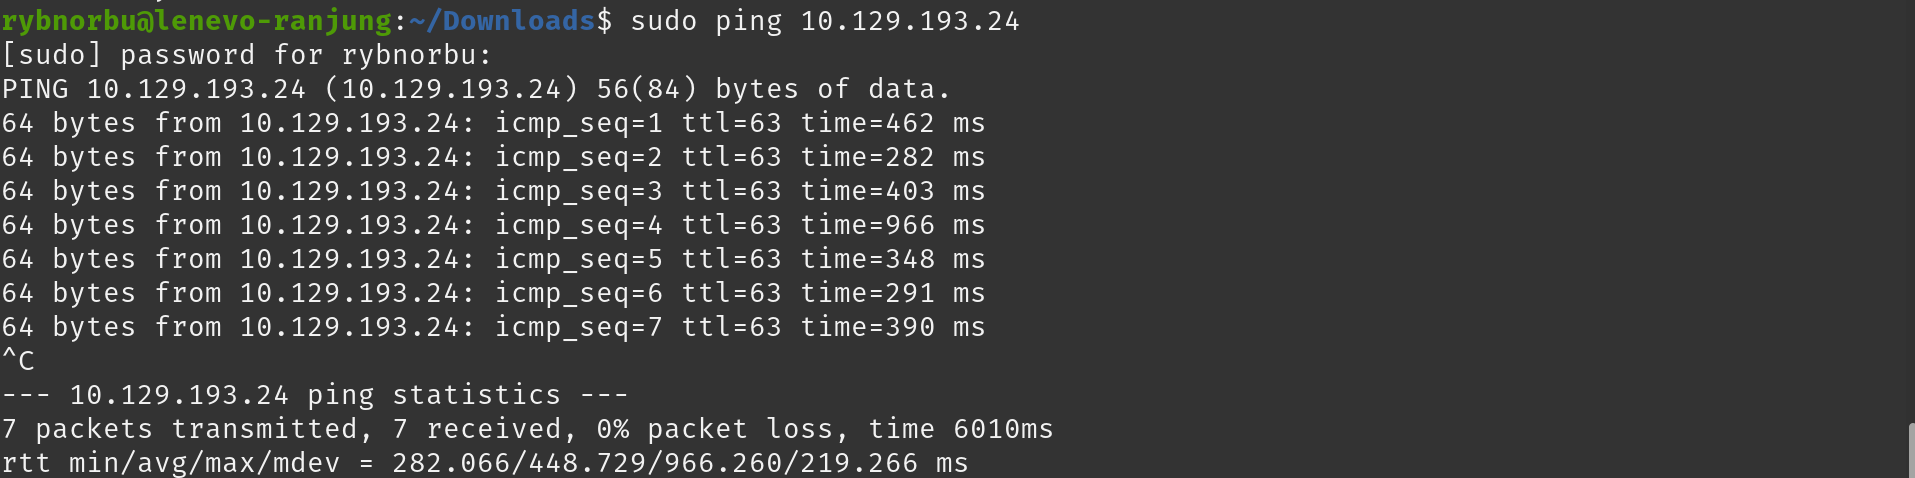Click the 'rtt min/avg/max/mdev' summary line
Image resolution: width=1915 pixels, height=478 pixels.
[485, 463]
